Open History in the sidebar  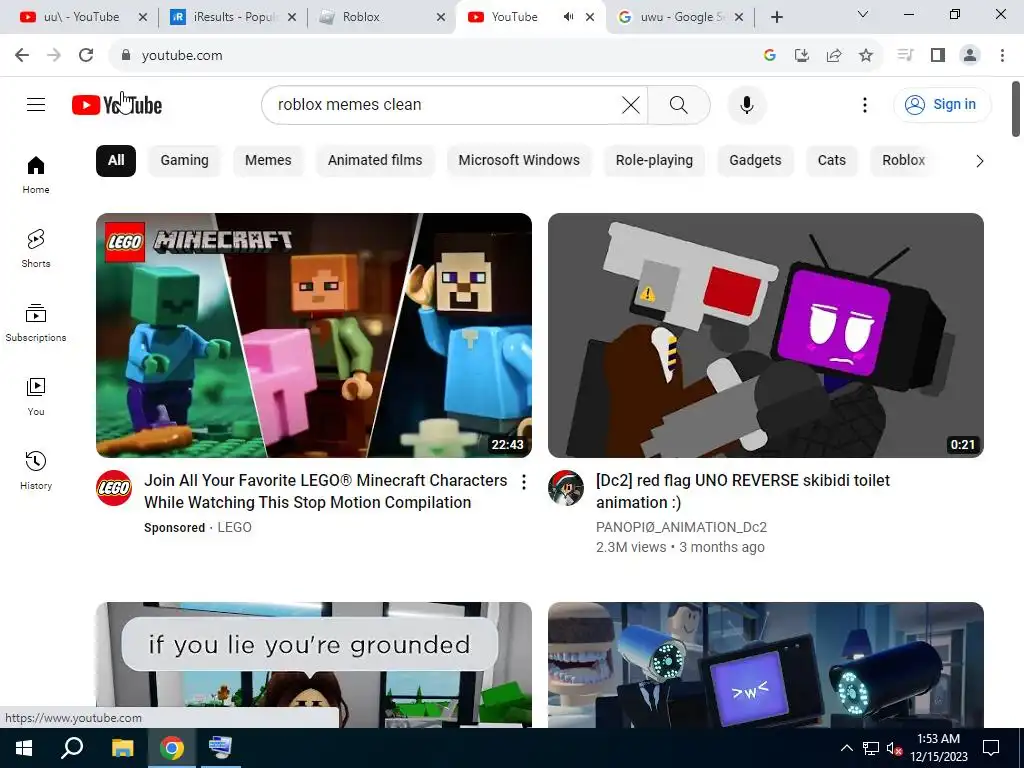point(36,470)
